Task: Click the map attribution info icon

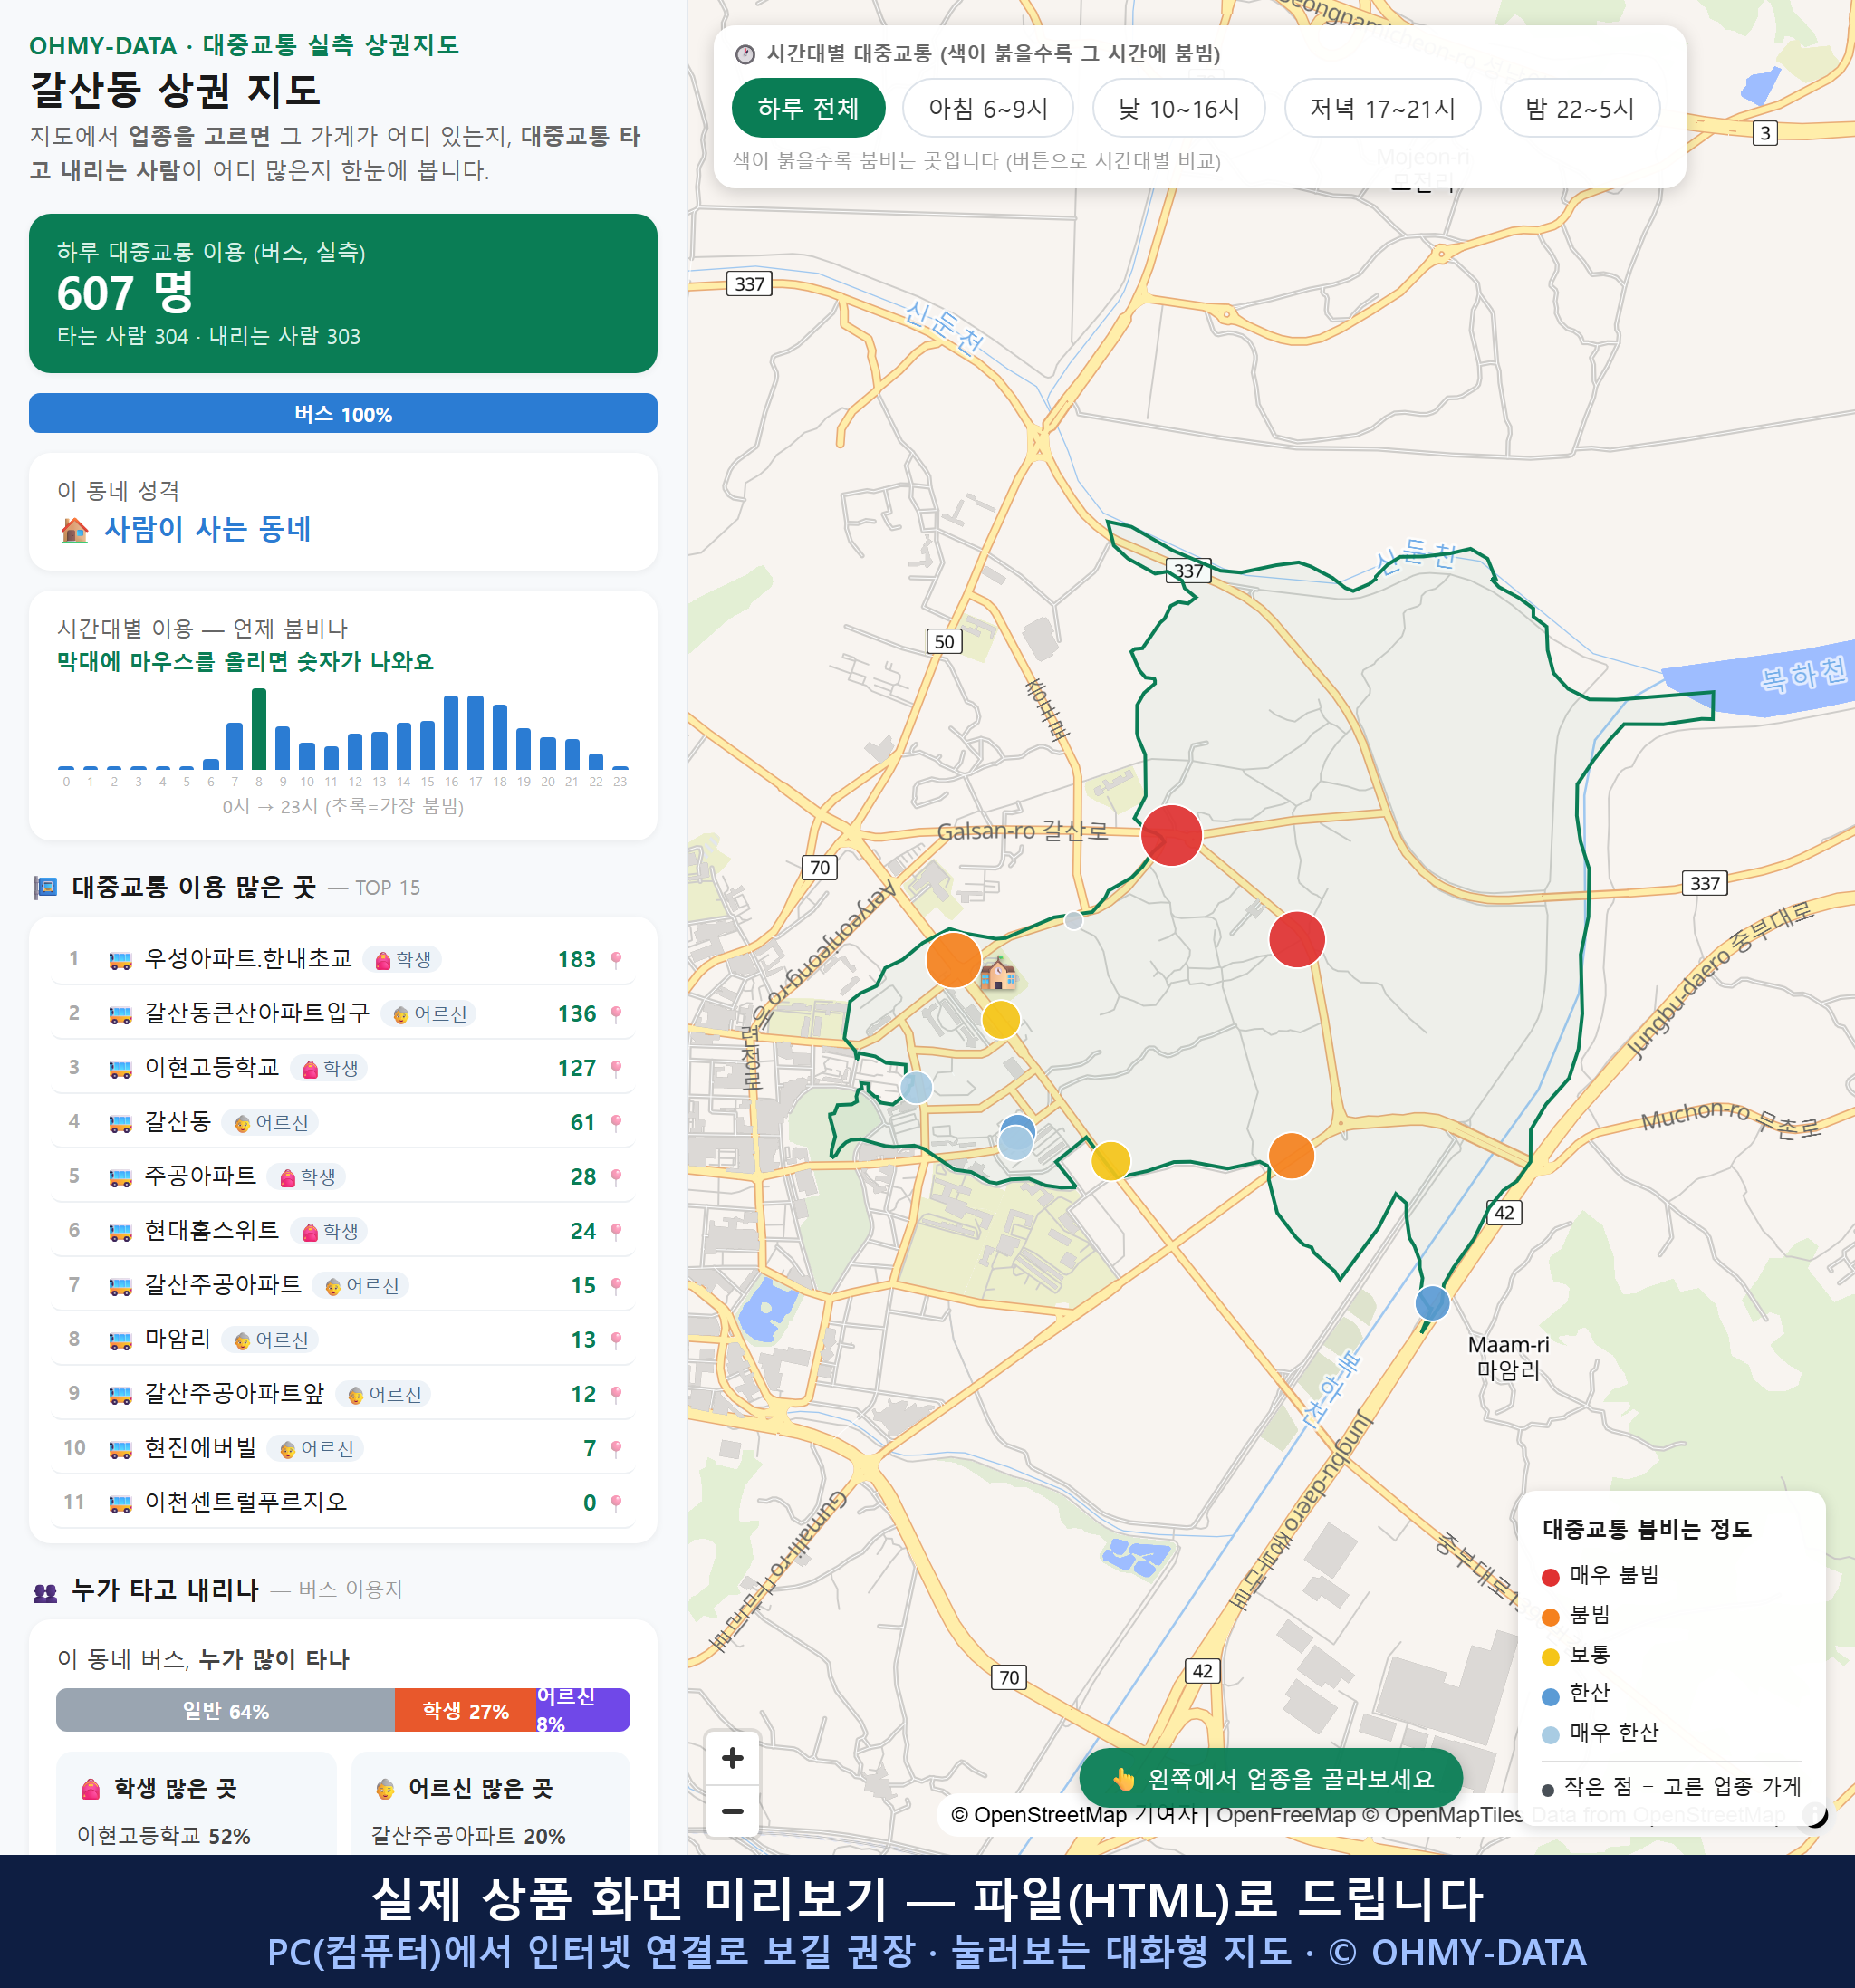Action: [x=1815, y=1814]
